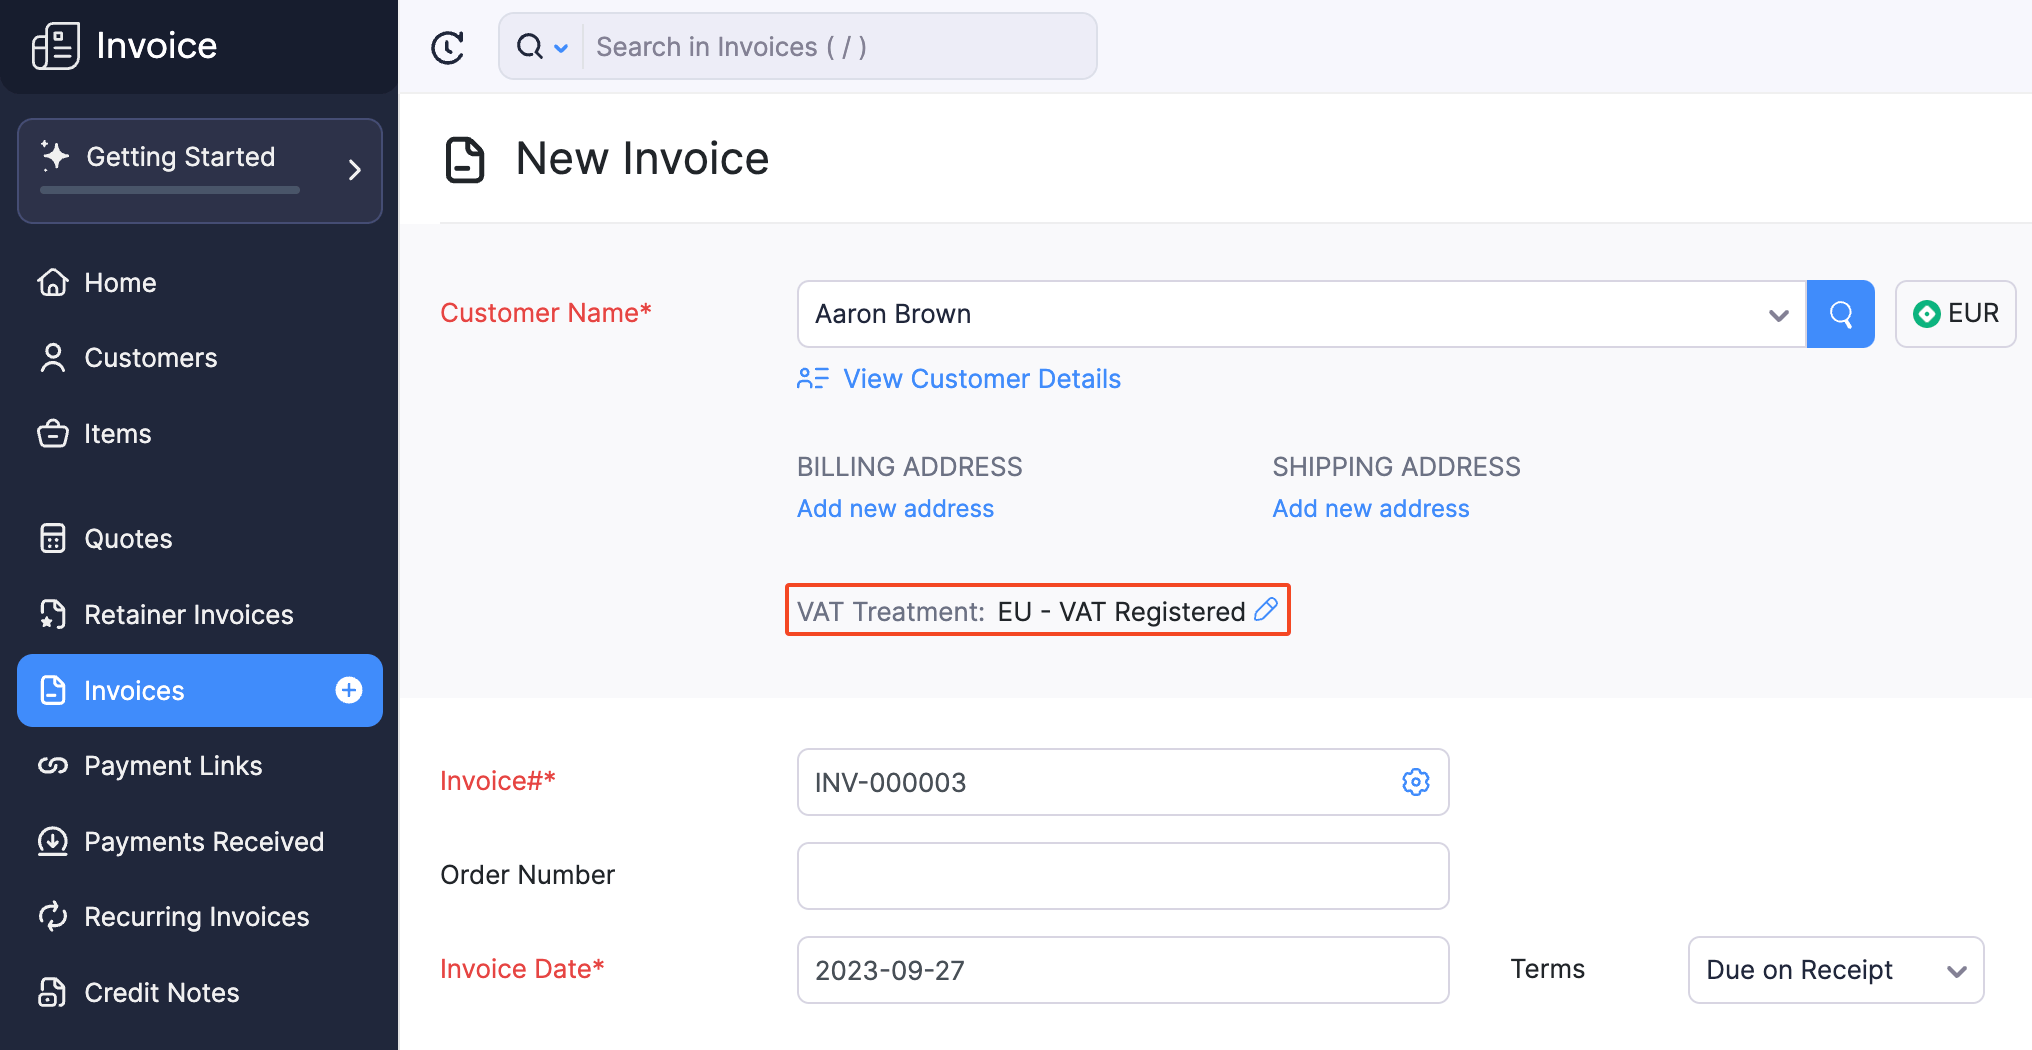
Task: Open the Terms dropdown showing Due on Receipt
Action: pos(1835,970)
